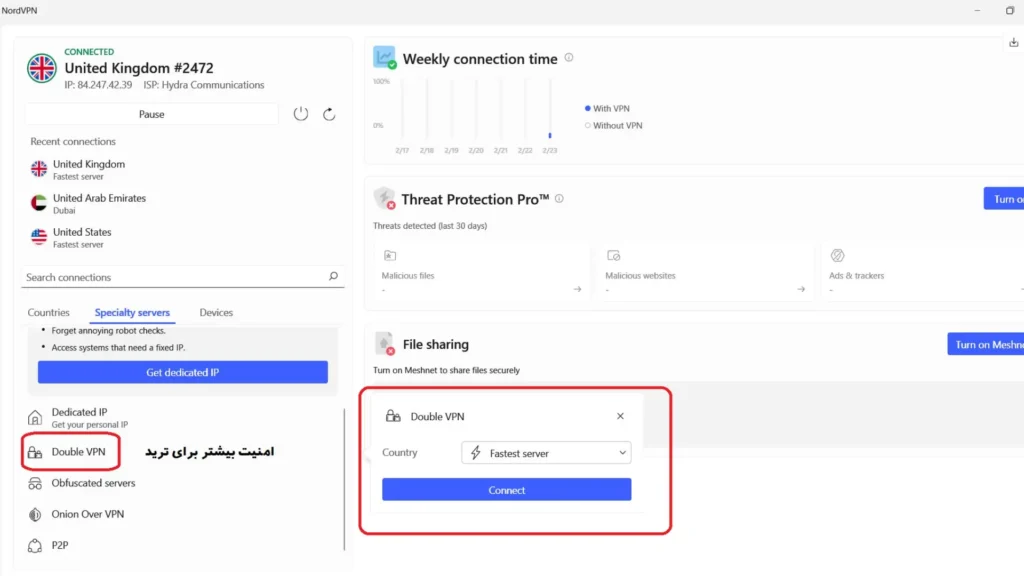Click United Kingdom flag in recent connections
Viewport: 1024px width, 576px height.
[x=39, y=169]
